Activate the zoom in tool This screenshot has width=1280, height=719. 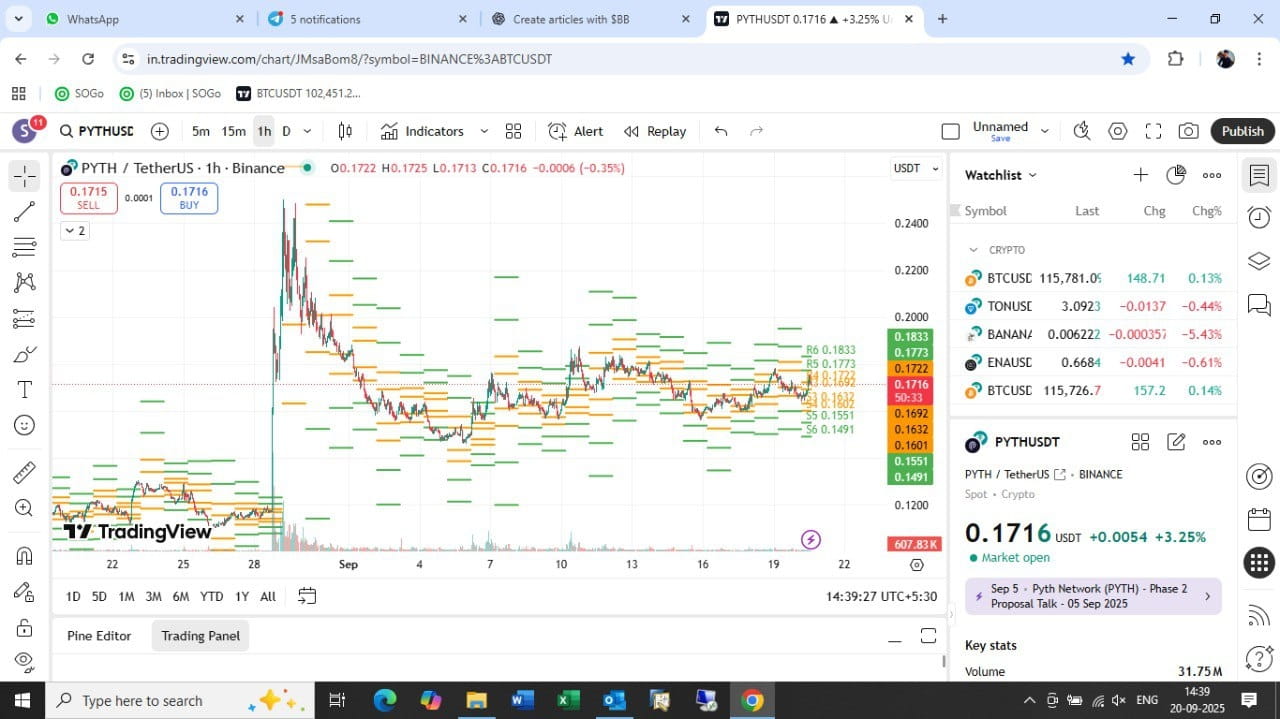click(25, 508)
